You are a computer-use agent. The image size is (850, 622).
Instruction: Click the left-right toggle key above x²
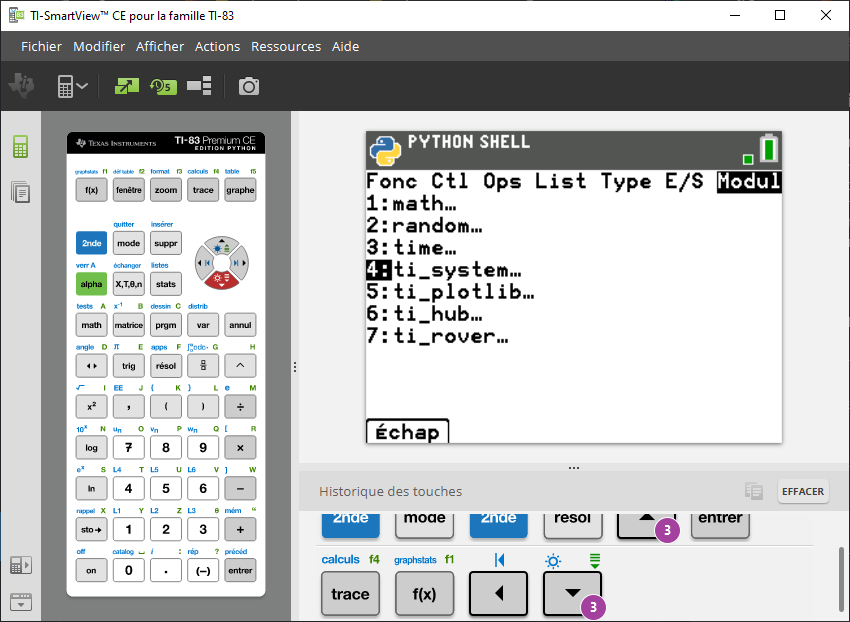coord(92,365)
